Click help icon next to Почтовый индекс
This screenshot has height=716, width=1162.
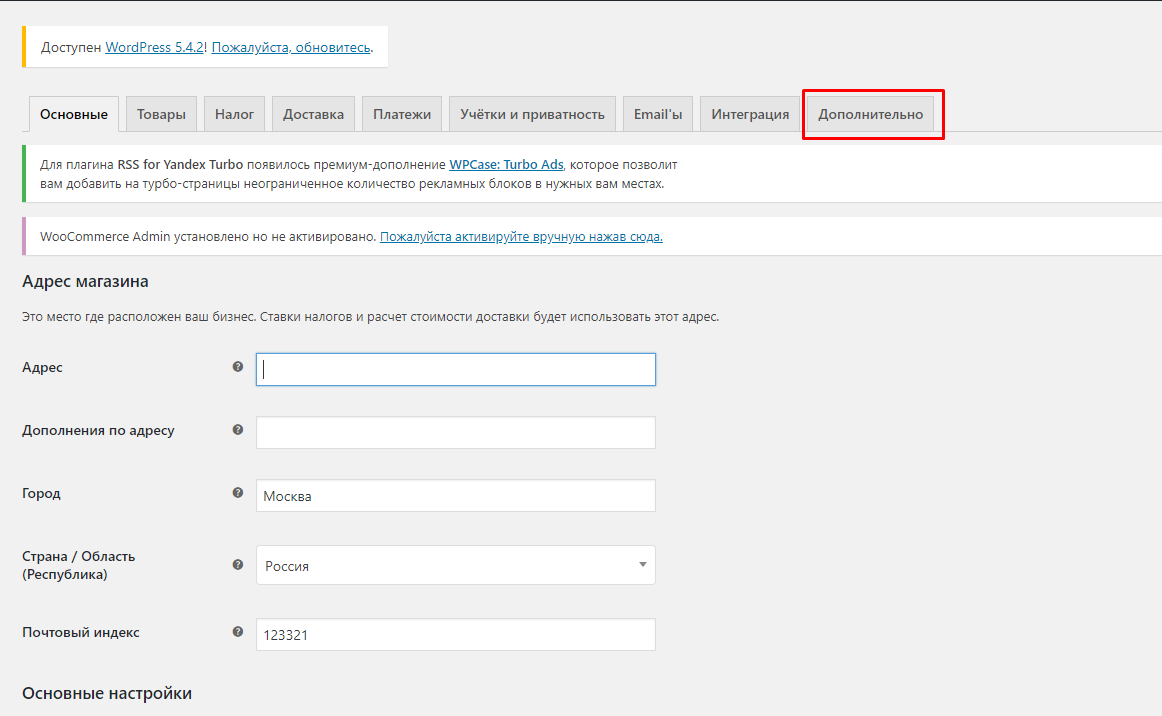[x=238, y=632]
